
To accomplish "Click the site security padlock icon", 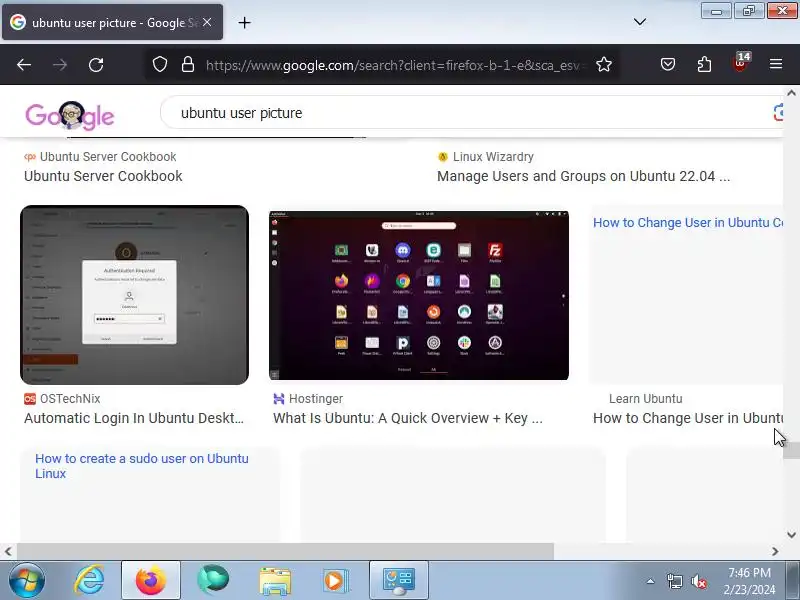I will [188, 64].
